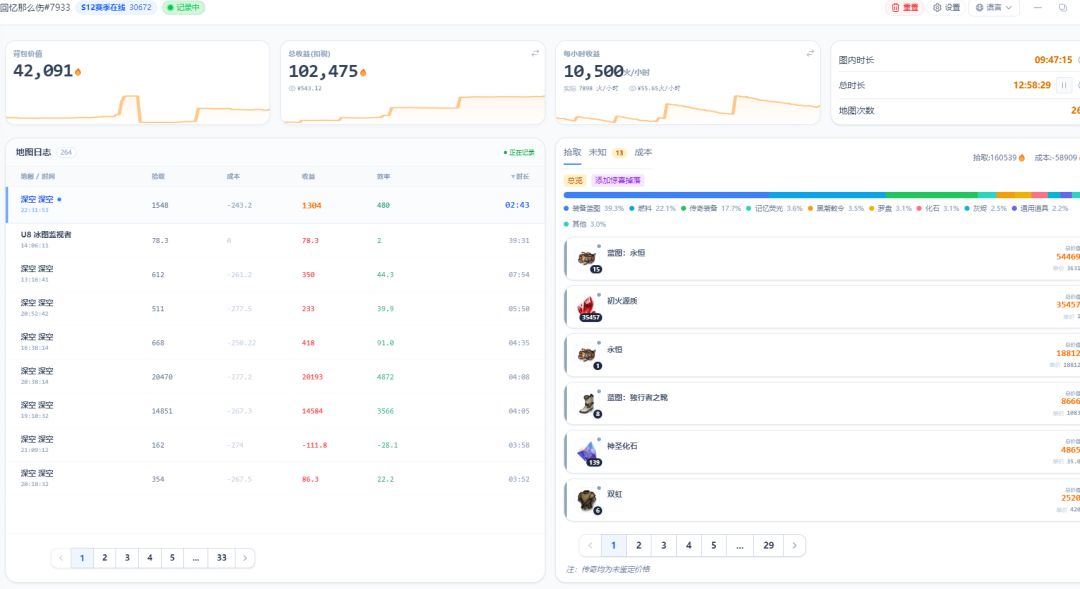This screenshot has height=589, width=1080.
Task: Pause the 总时长 timer
Action: click(1064, 85)
